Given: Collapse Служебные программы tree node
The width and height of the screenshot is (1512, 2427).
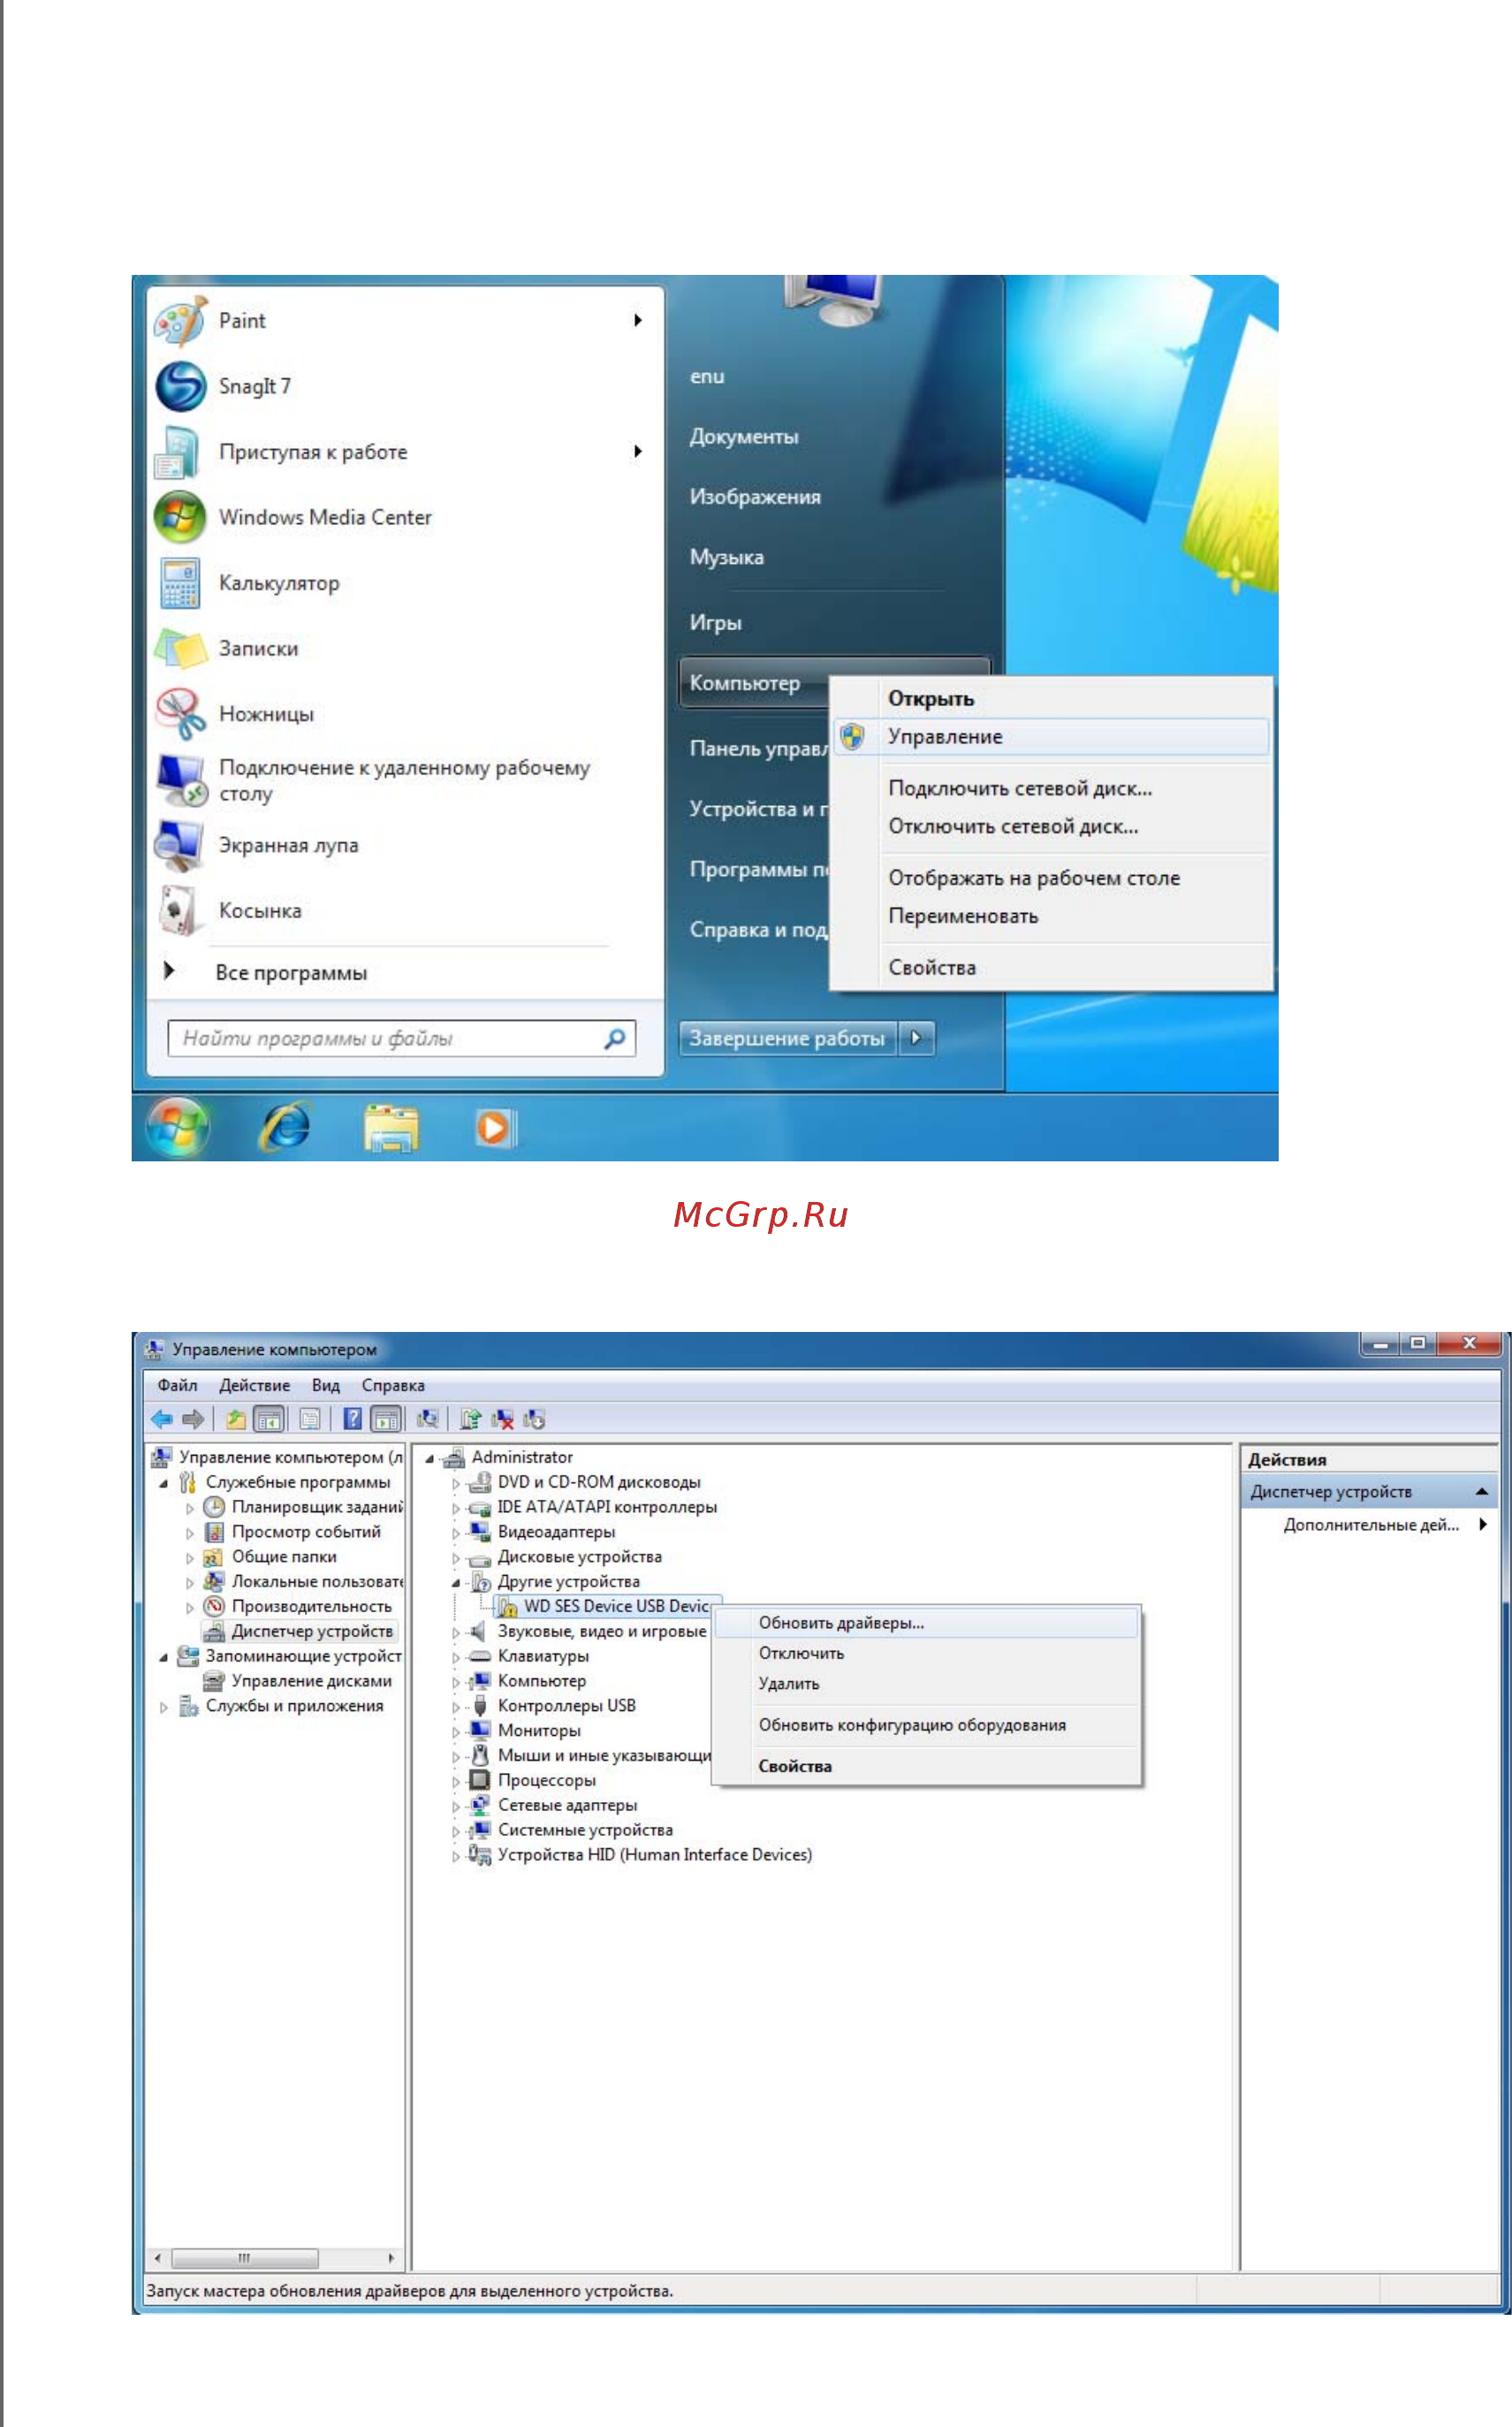Looking at the screenshot, I should pyautogui.click(x=164, y=1483).
